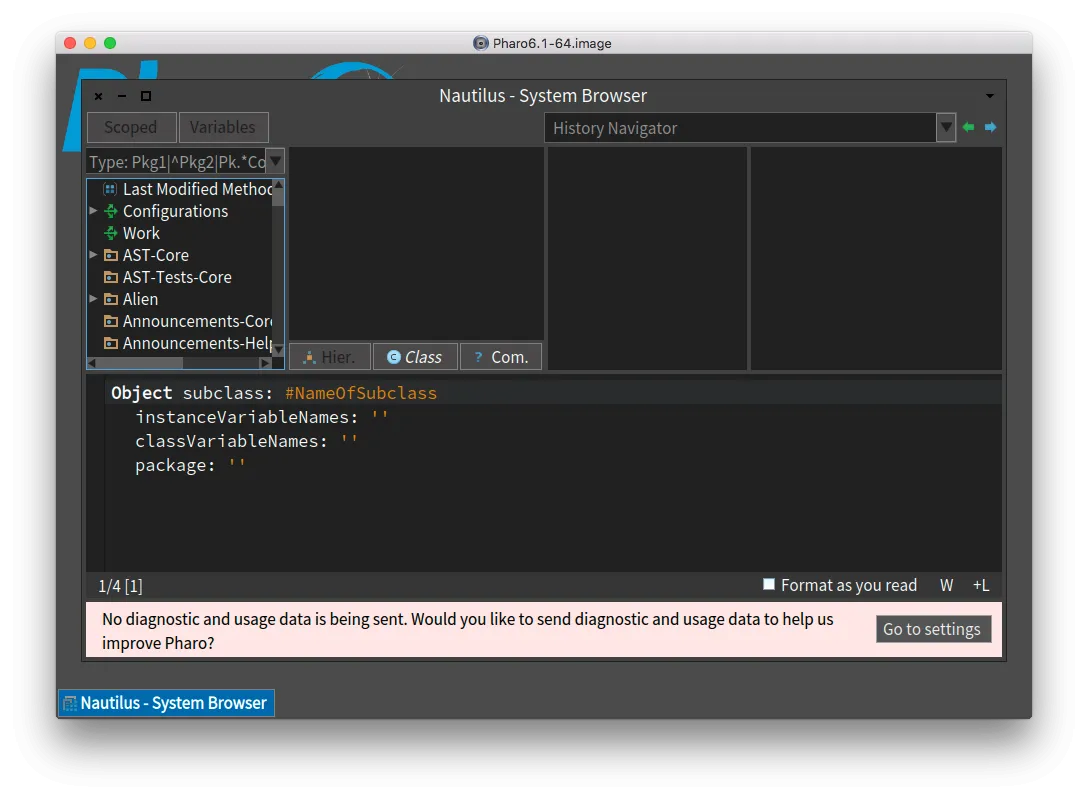The height and width of the screenshot is (799, 1088).
Task: Maximize the Nautilus System Browser window
Action: coord(146,96)
